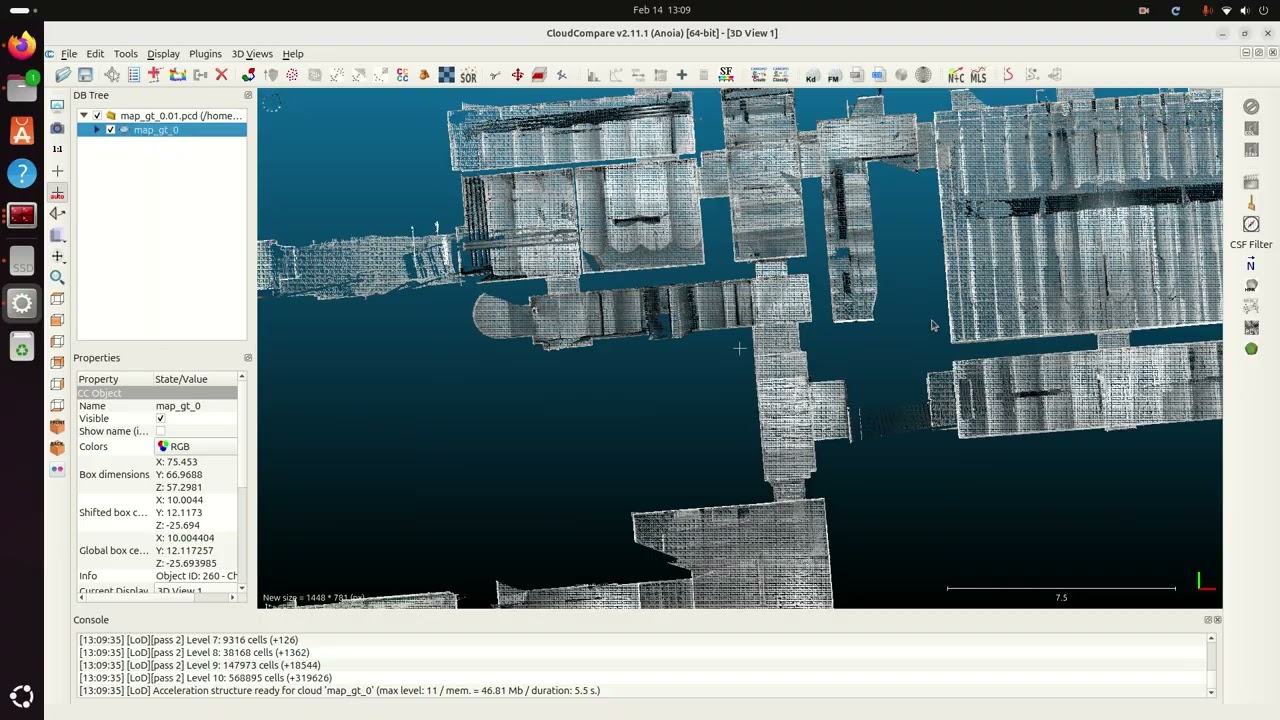Open the point list picking tool
Image resolution: width=1280 pixels, height=720 pixels.
134,75
